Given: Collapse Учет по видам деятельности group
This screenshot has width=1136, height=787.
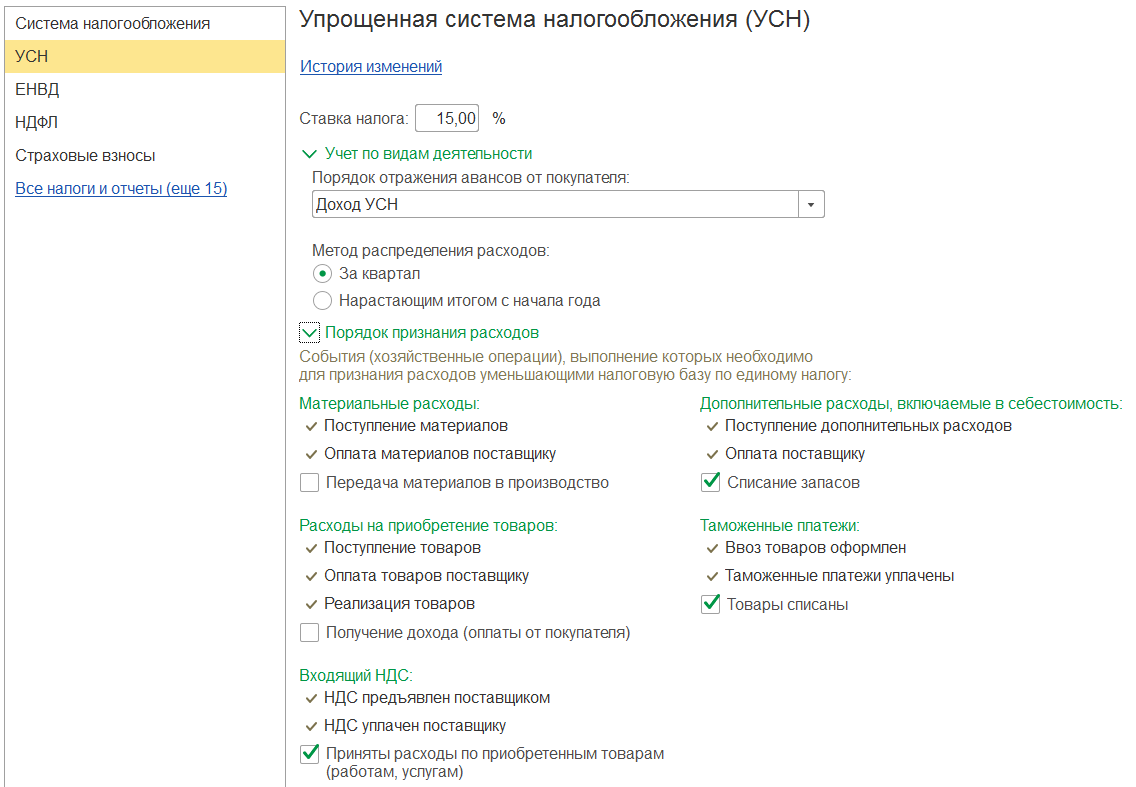Looking at the screenshot, I should coord(309,154).
